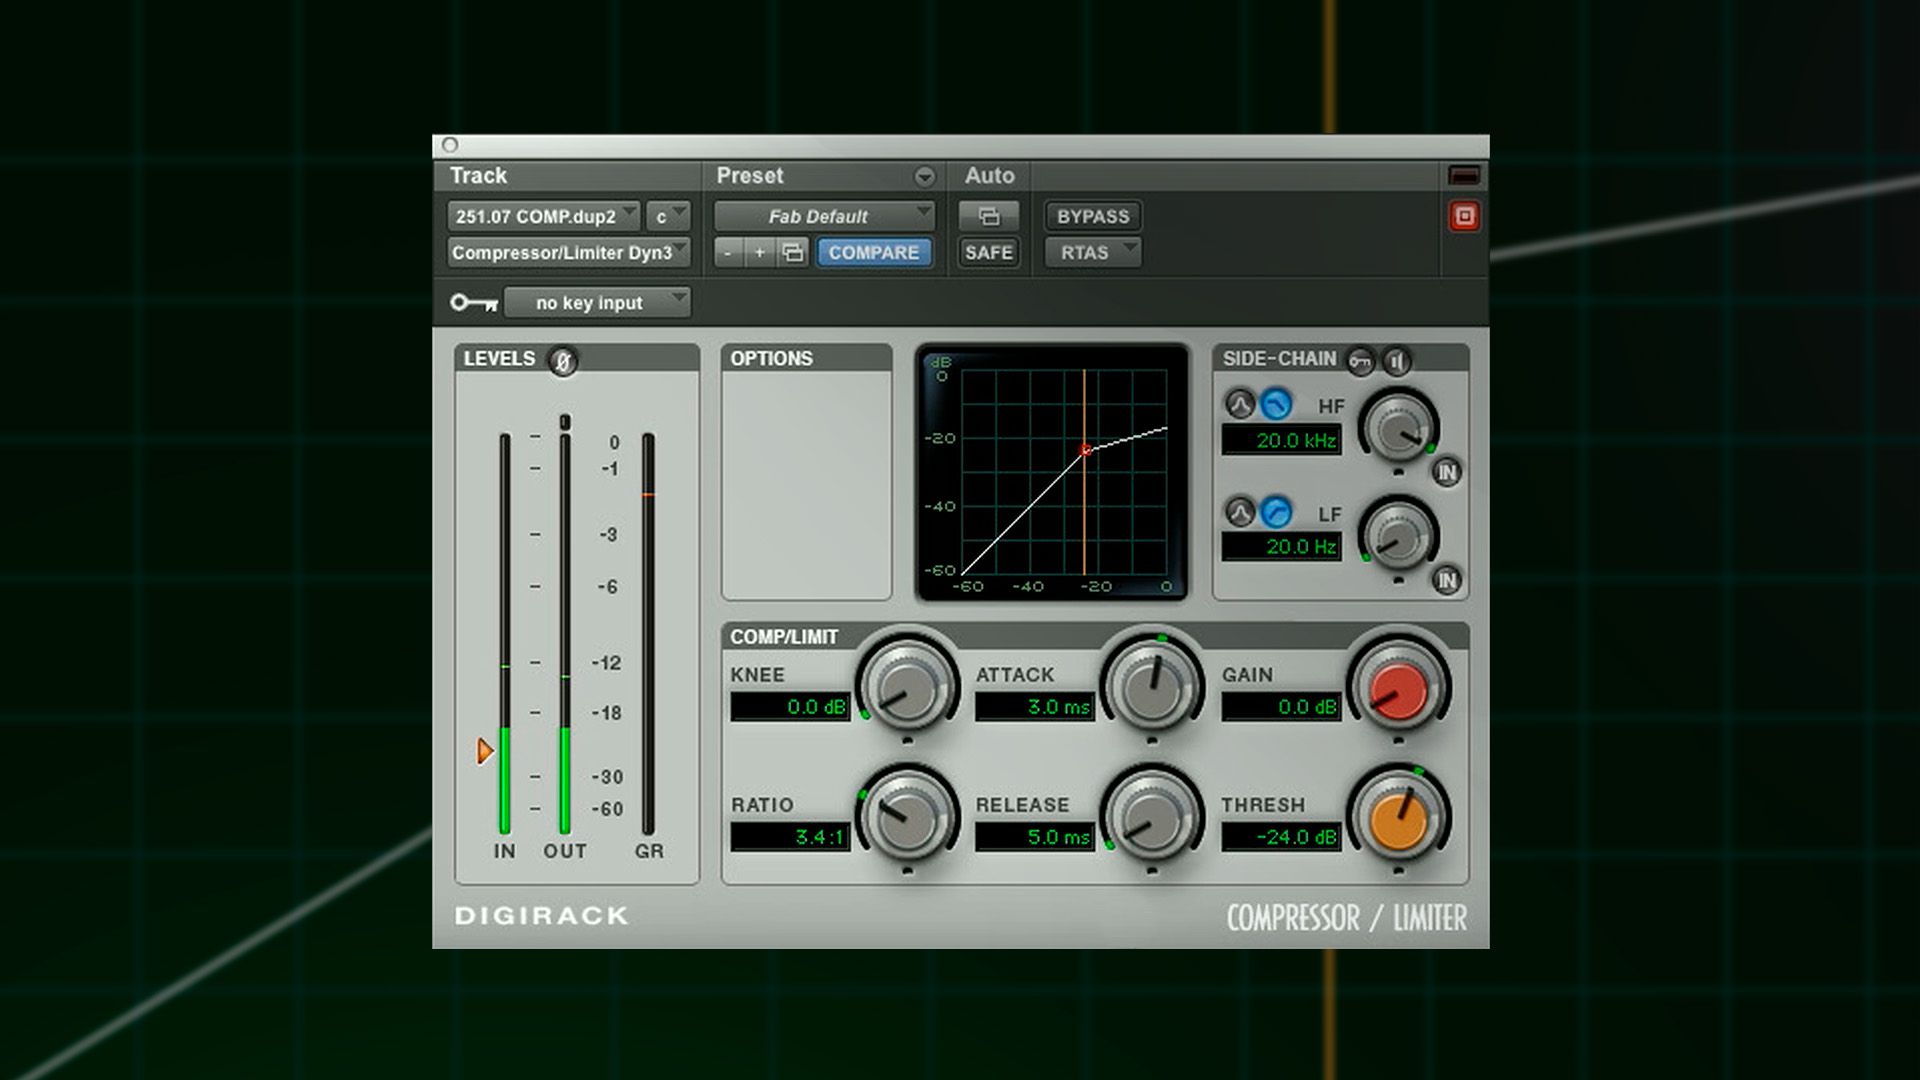Image resolution: width=1920 pixels, height=1080 pixels.
Task: Click the LF frequency knob
Action: (1399, 537)
